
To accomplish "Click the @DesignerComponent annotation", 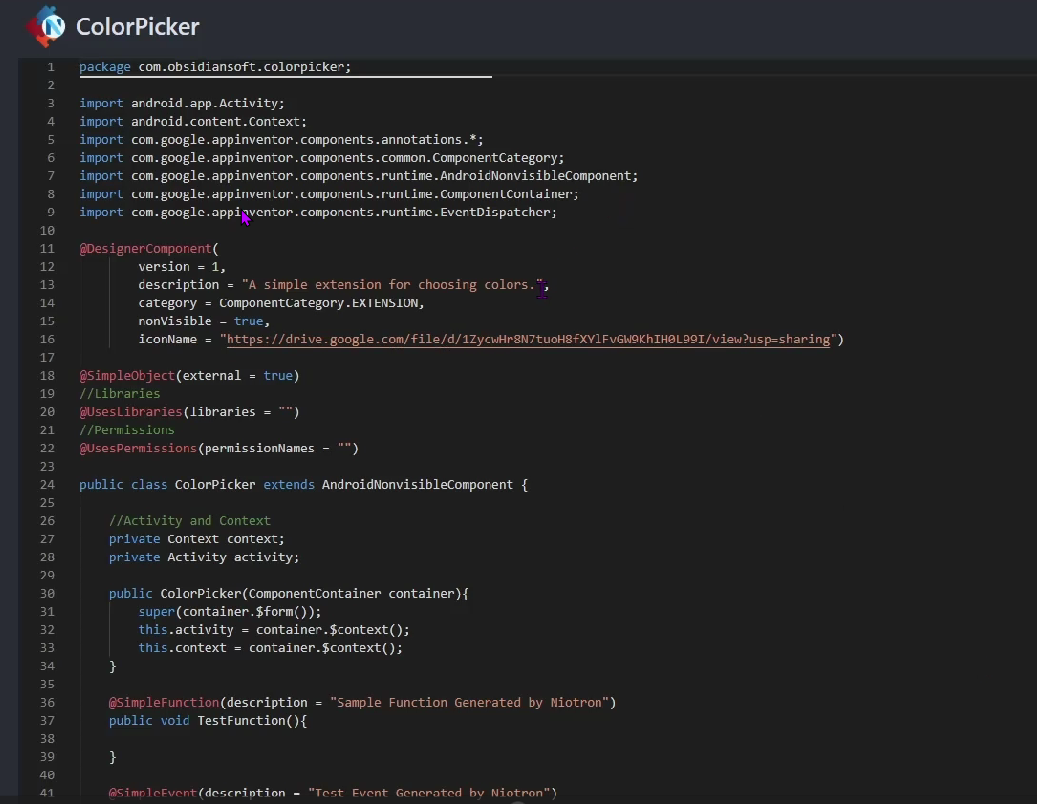I will tap(147, 248).
